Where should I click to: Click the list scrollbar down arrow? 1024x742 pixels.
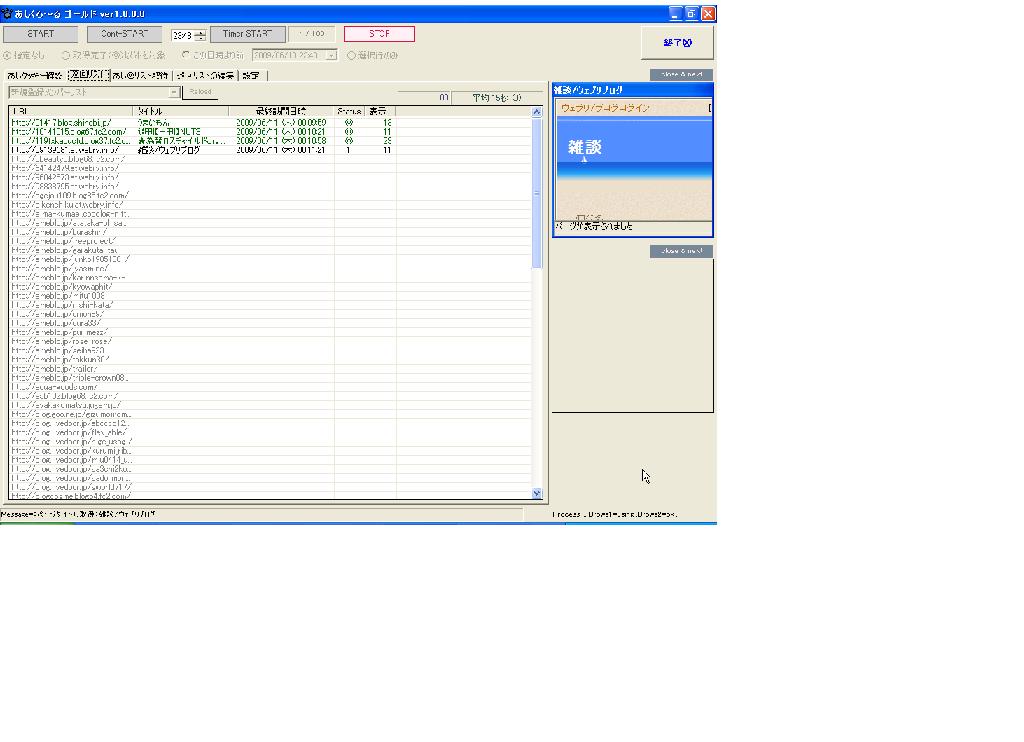(537, 494)
